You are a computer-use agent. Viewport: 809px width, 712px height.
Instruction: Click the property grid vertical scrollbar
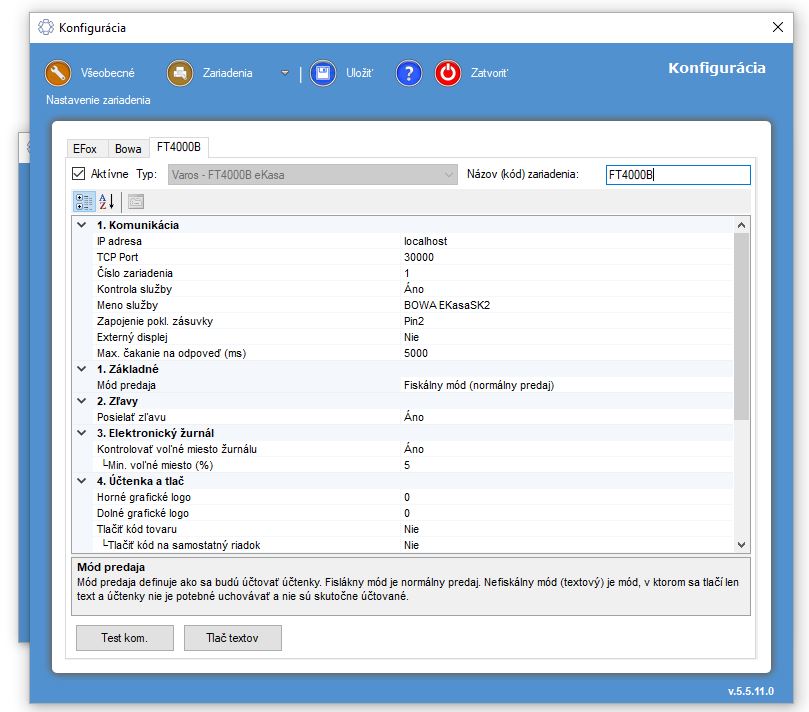tap(741, 320)
